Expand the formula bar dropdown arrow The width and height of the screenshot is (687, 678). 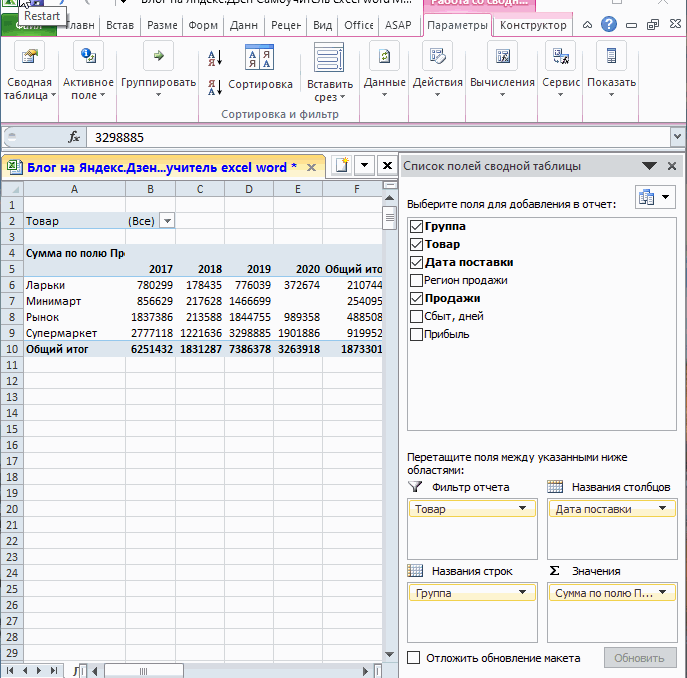coord(677,136)
